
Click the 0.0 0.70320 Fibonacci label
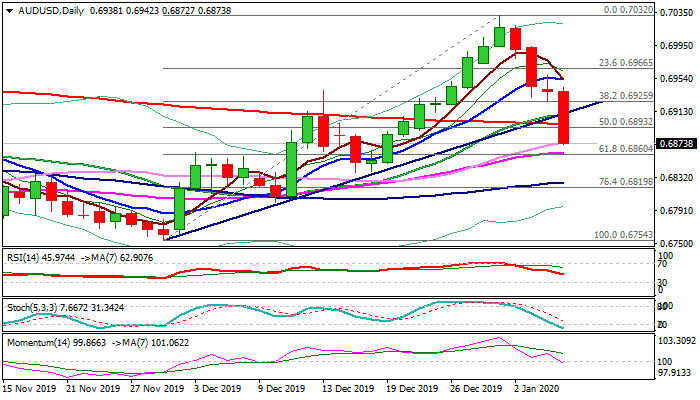point(628,10)
